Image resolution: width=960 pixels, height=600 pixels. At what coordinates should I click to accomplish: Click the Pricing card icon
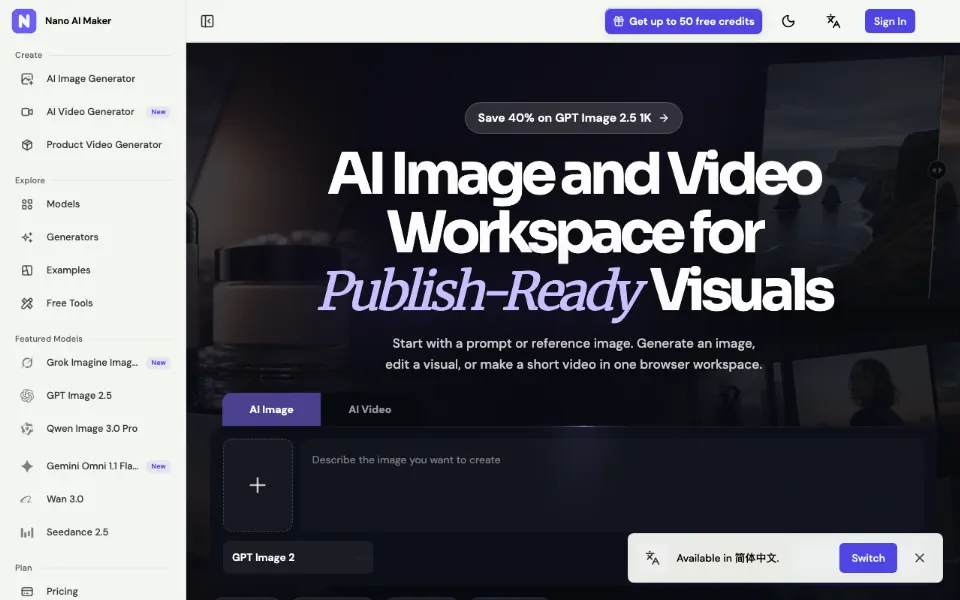coord(27,592)
